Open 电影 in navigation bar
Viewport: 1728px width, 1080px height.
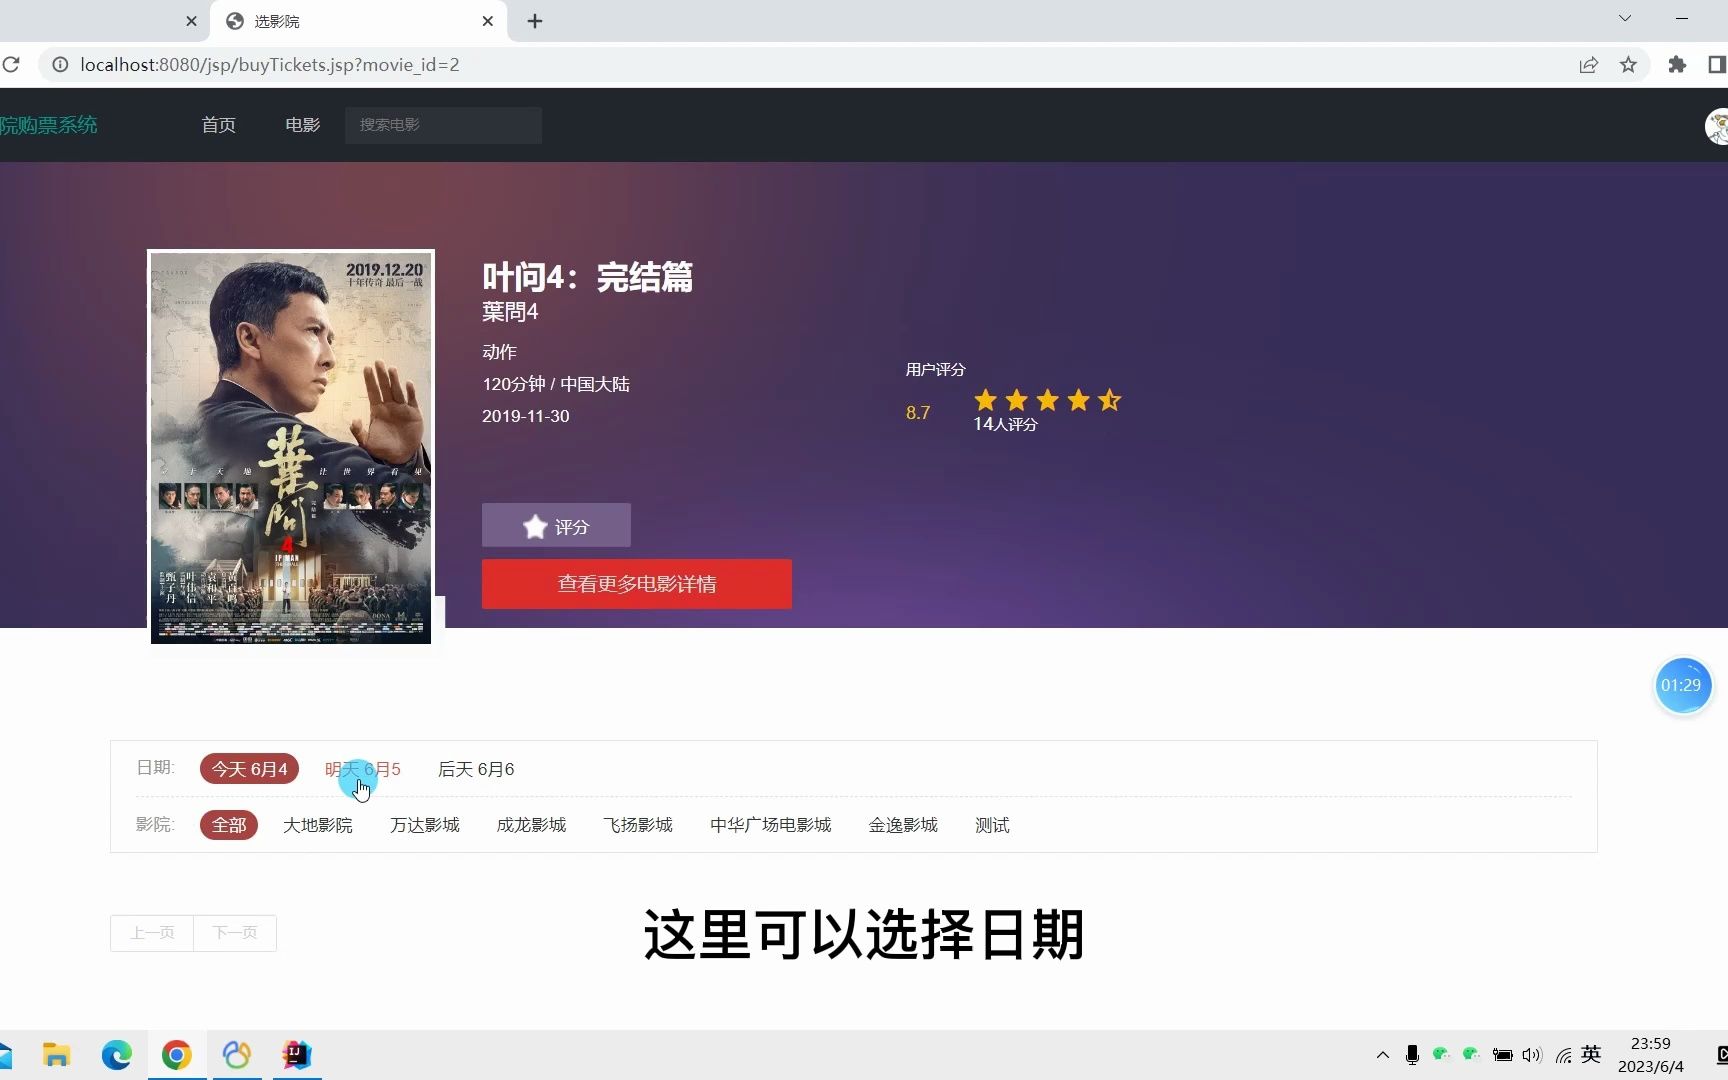point(302,125)
